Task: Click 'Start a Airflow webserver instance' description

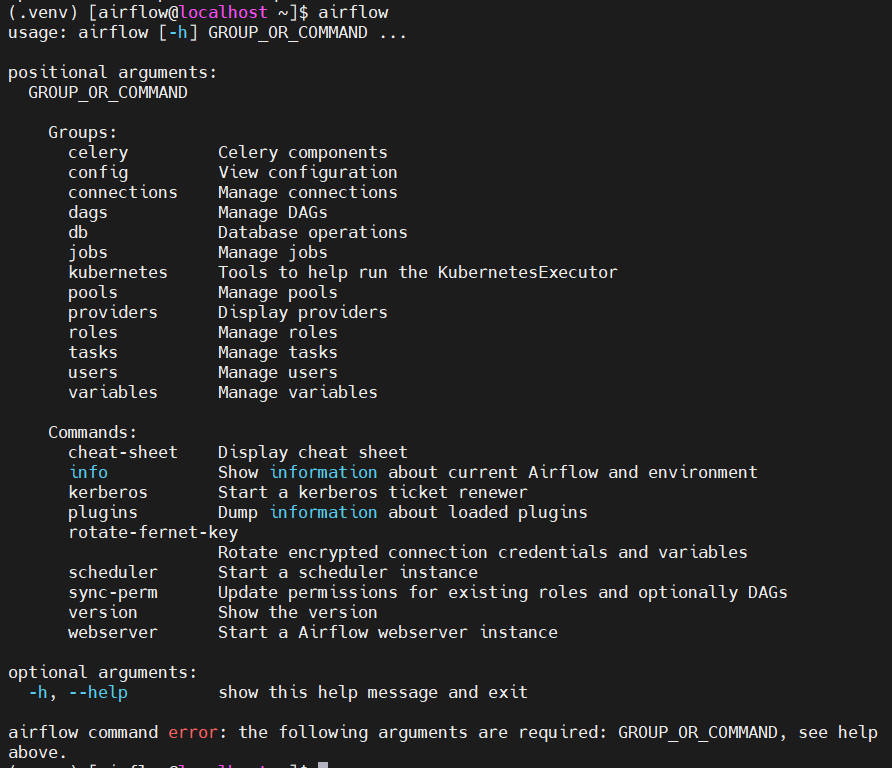Action: 388,633
